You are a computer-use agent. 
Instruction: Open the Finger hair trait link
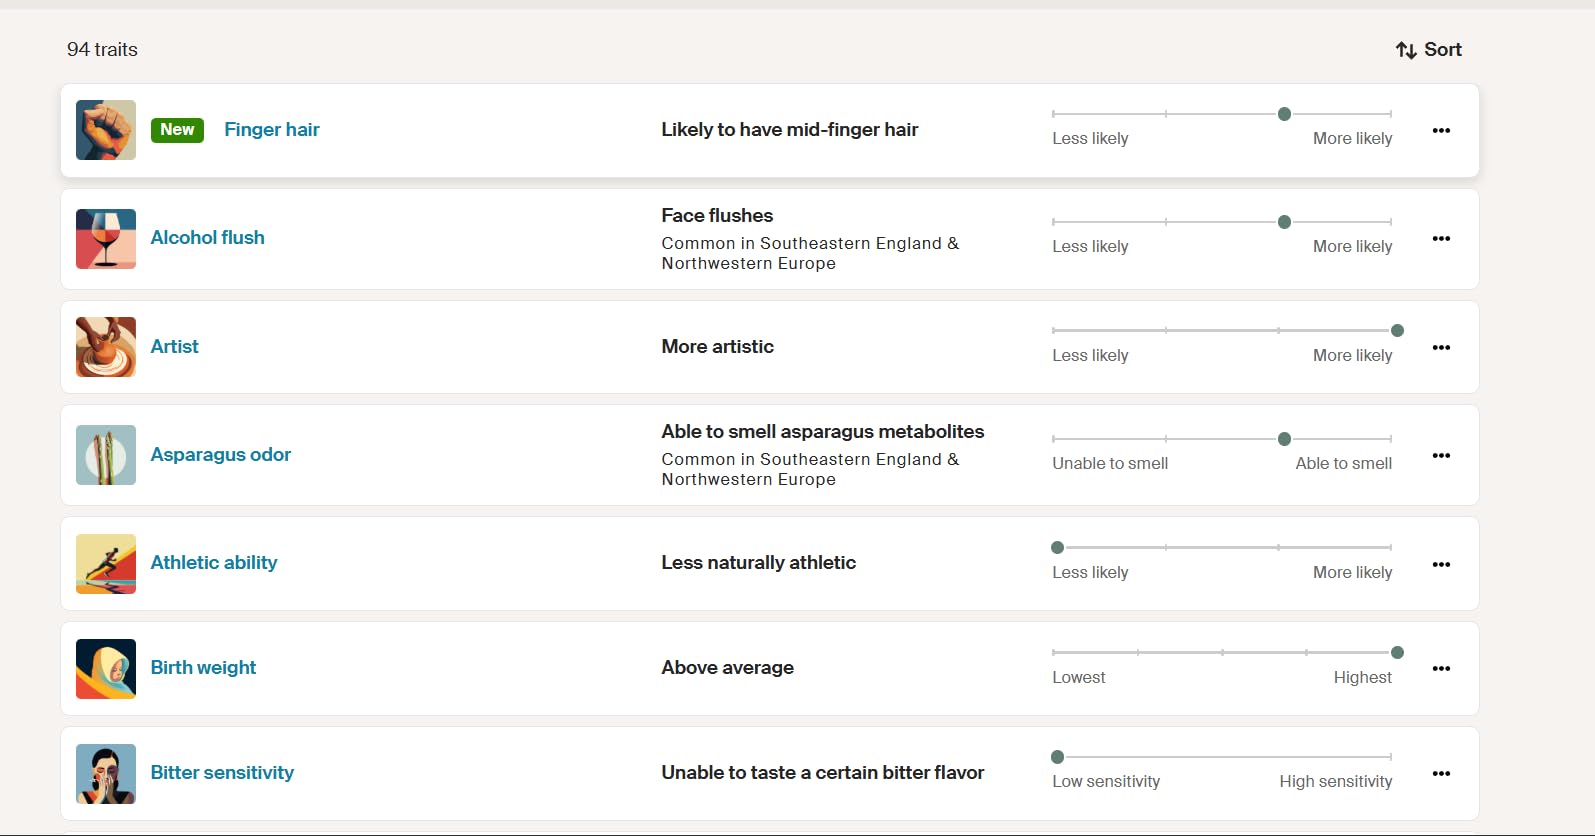272,130
